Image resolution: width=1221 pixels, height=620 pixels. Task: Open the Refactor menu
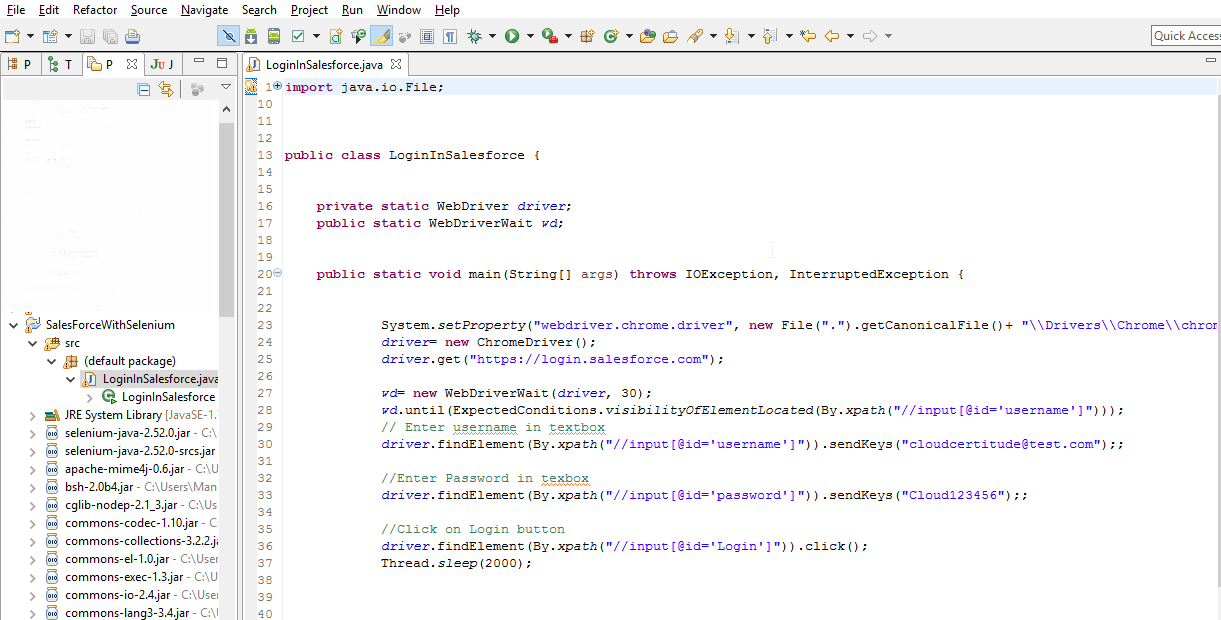(95, 10)
